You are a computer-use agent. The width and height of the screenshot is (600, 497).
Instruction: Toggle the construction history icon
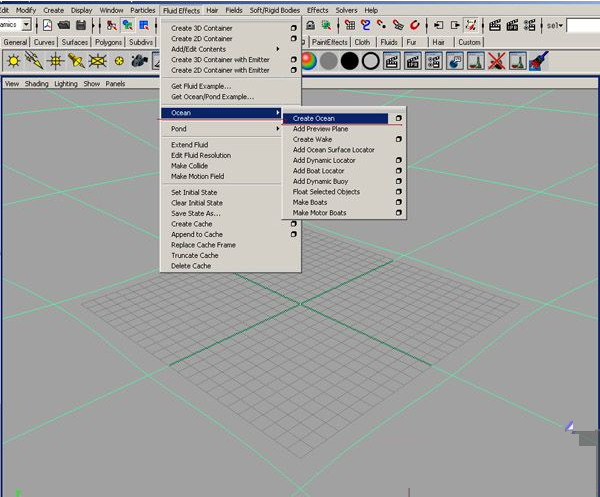tap(471, 25)
